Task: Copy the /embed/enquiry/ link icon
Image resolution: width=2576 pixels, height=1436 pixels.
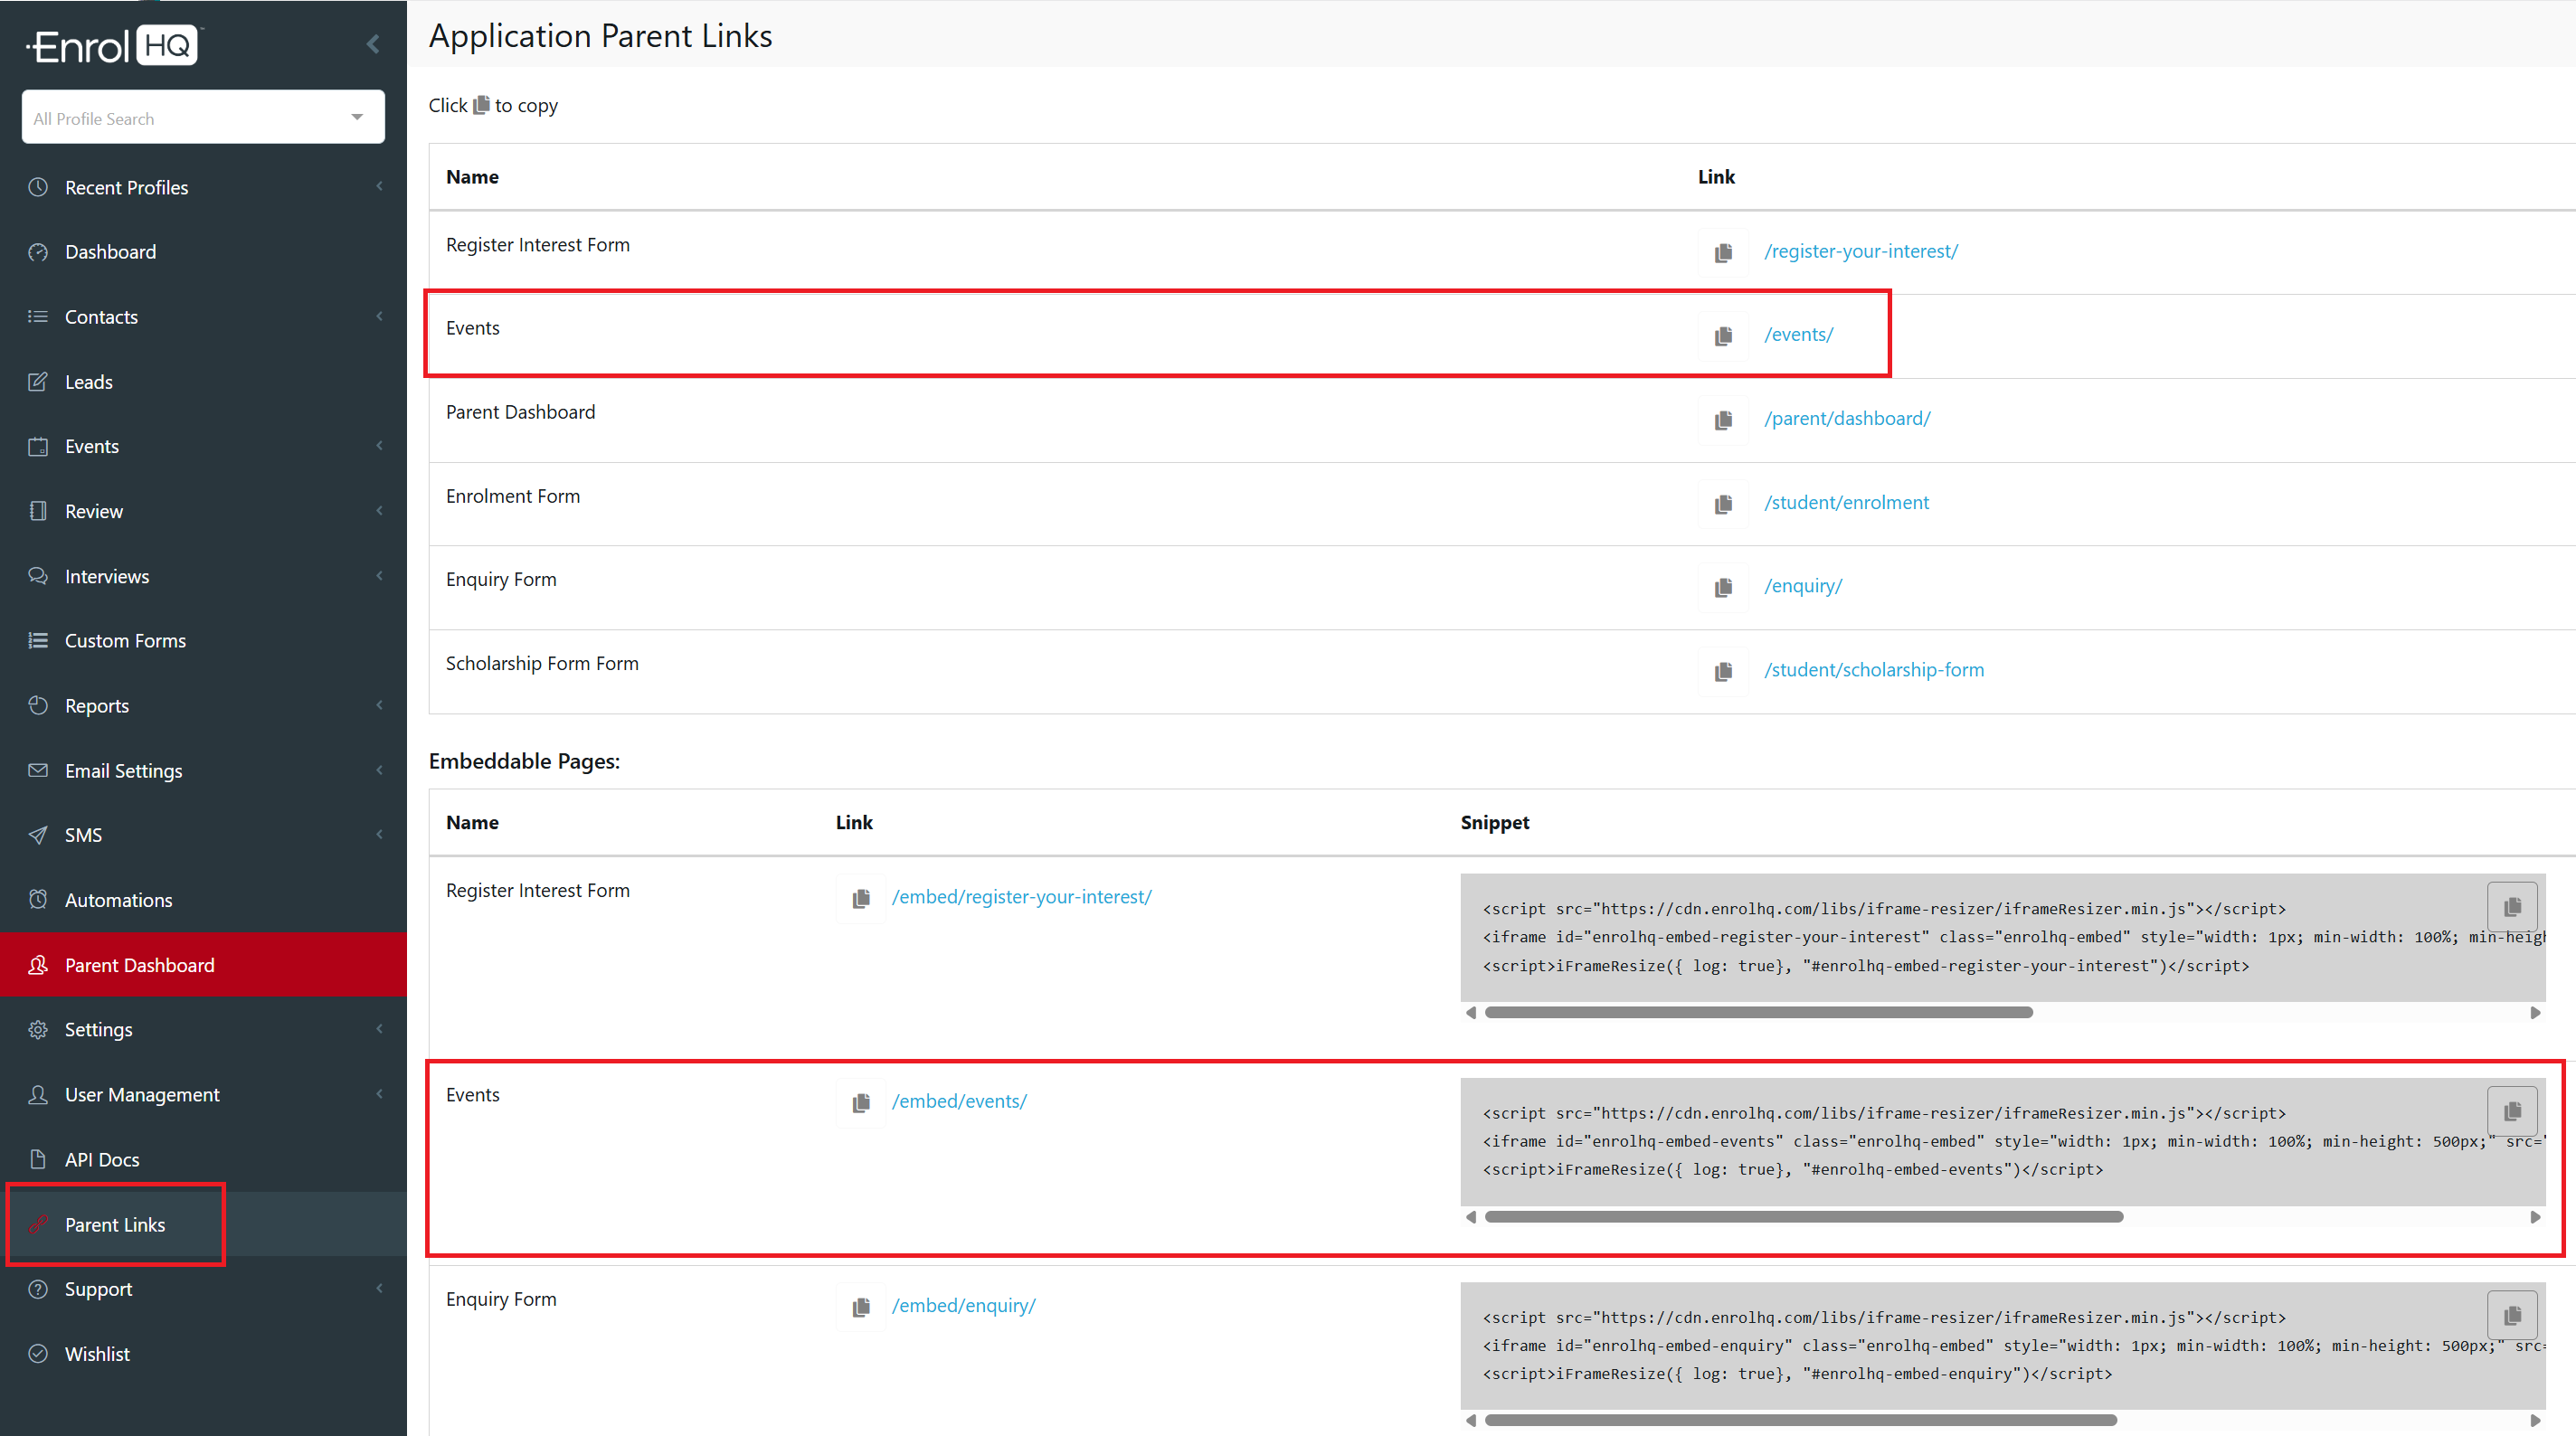Action: tap(860, 1307)
